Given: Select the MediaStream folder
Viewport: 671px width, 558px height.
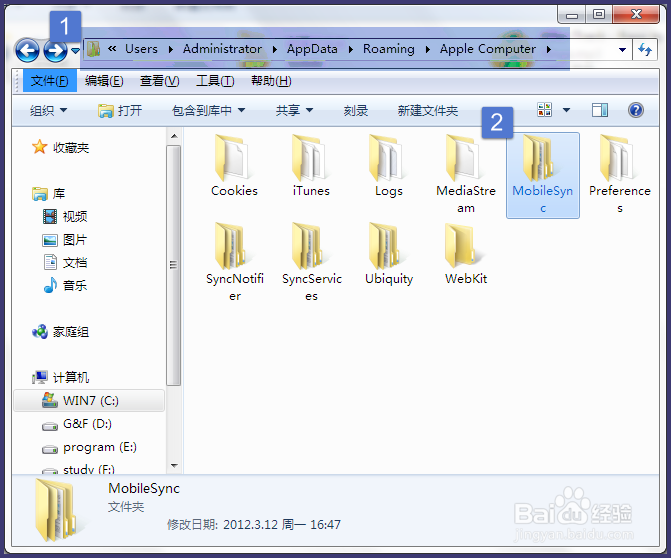Looking at the screenshot, I should [466, 175].
